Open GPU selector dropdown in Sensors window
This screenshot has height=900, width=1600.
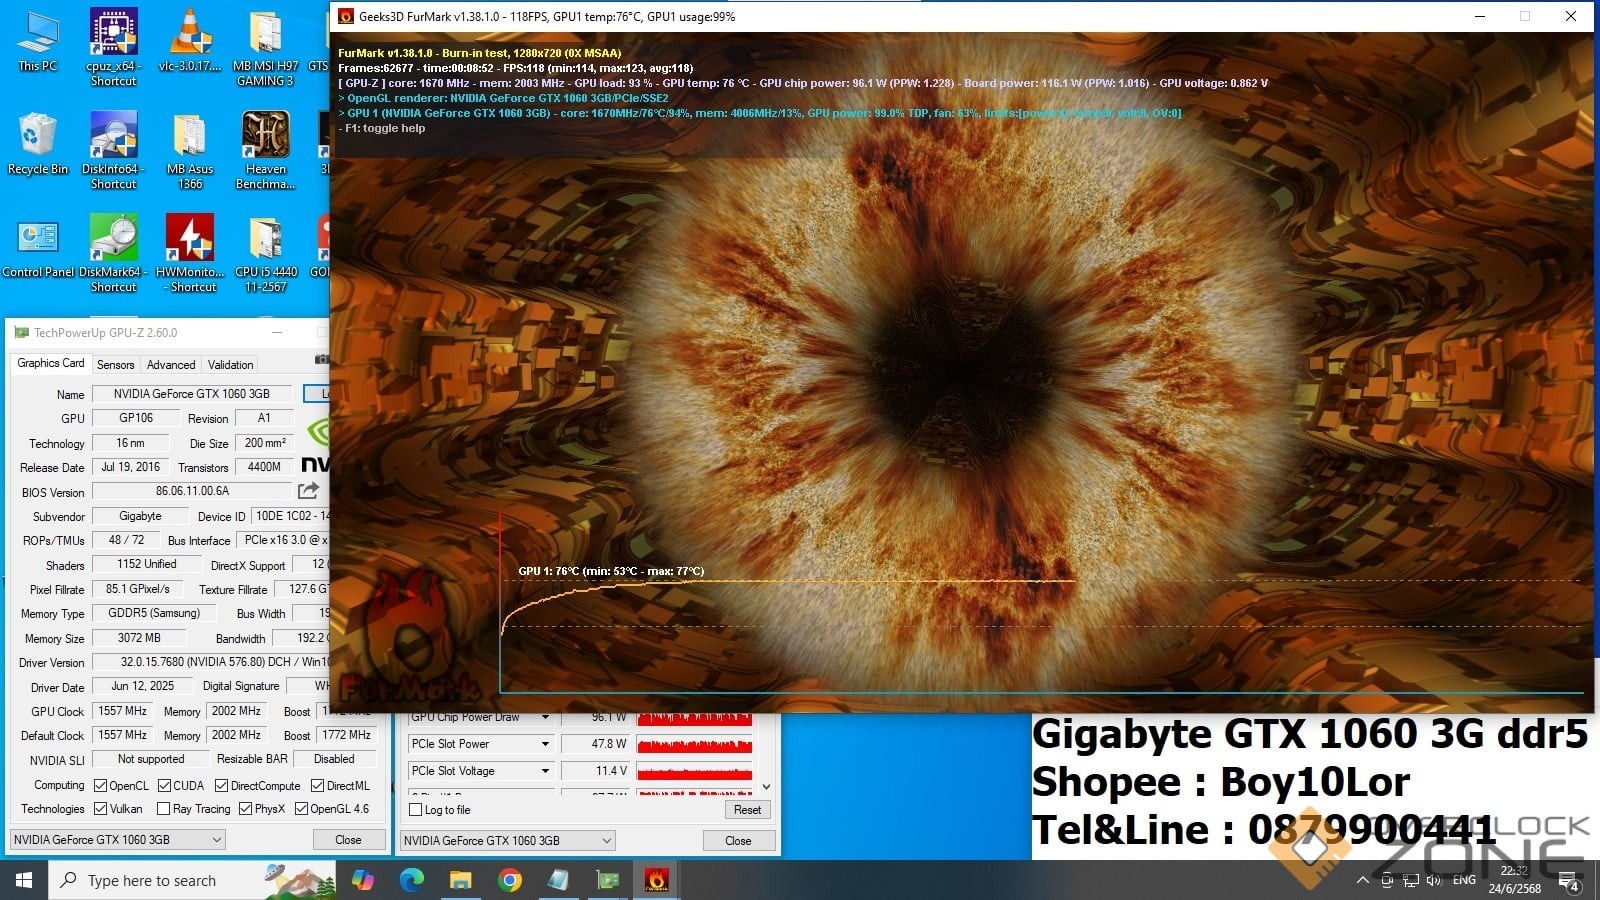[507, 841]
